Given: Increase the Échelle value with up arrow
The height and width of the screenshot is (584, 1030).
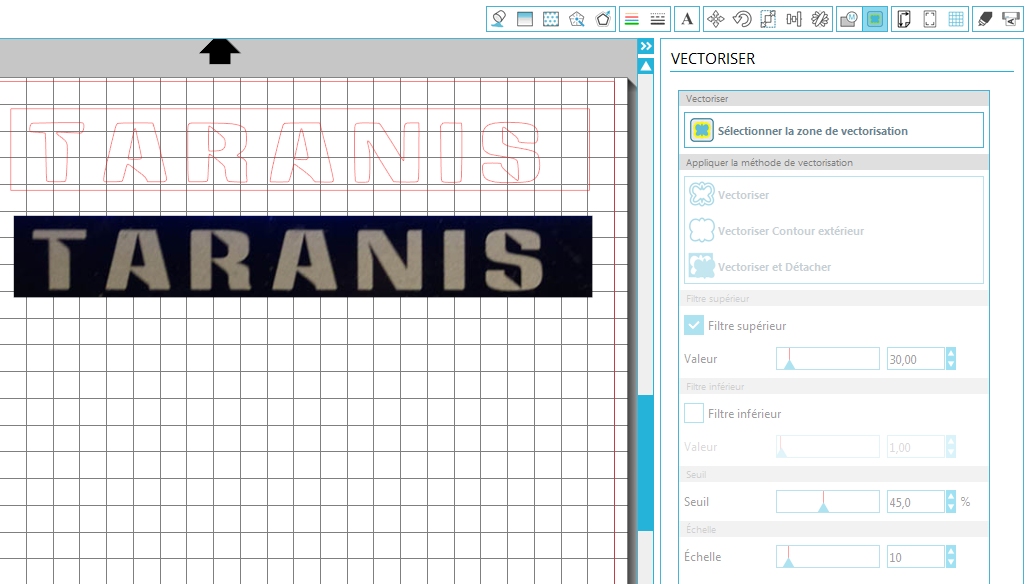Looking at the screenshot, I should (x=951, y=551).
